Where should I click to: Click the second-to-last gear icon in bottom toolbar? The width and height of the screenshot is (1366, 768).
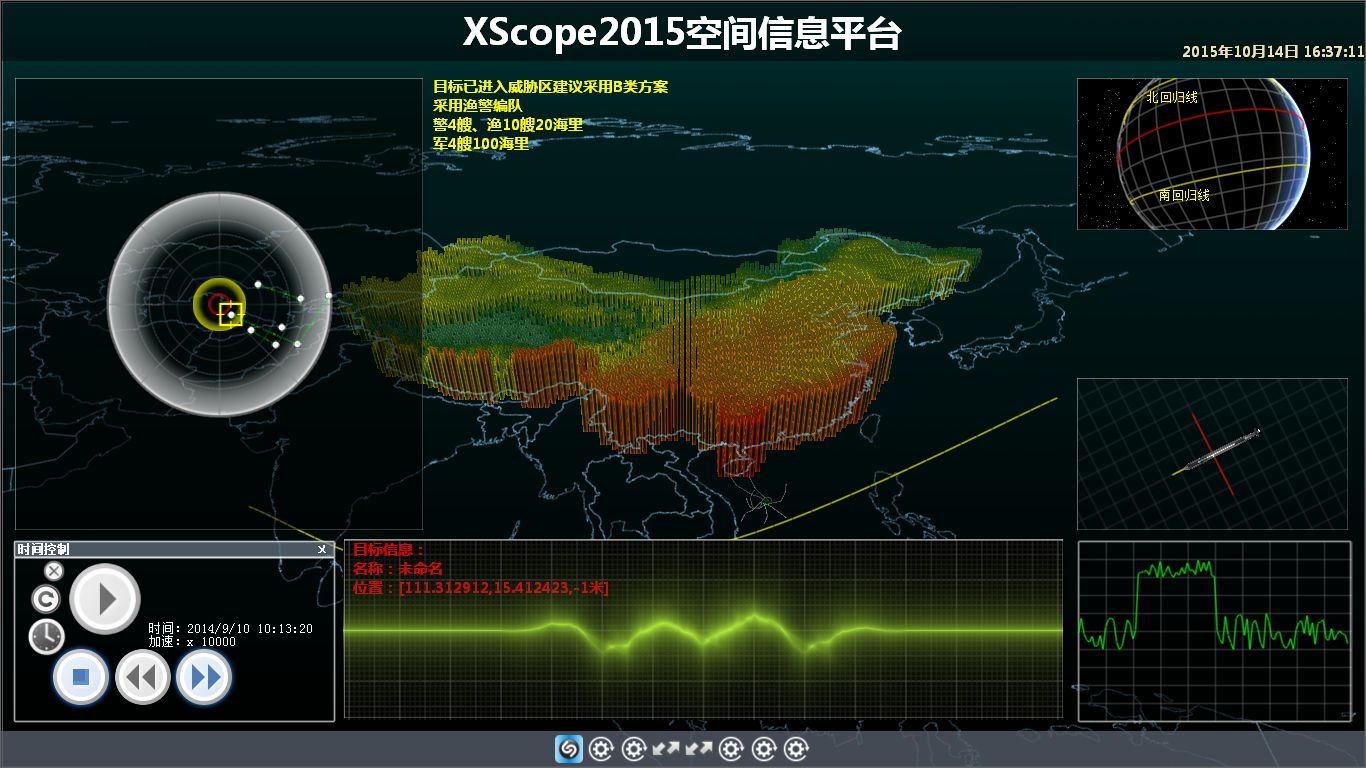[x=764, y=749]
